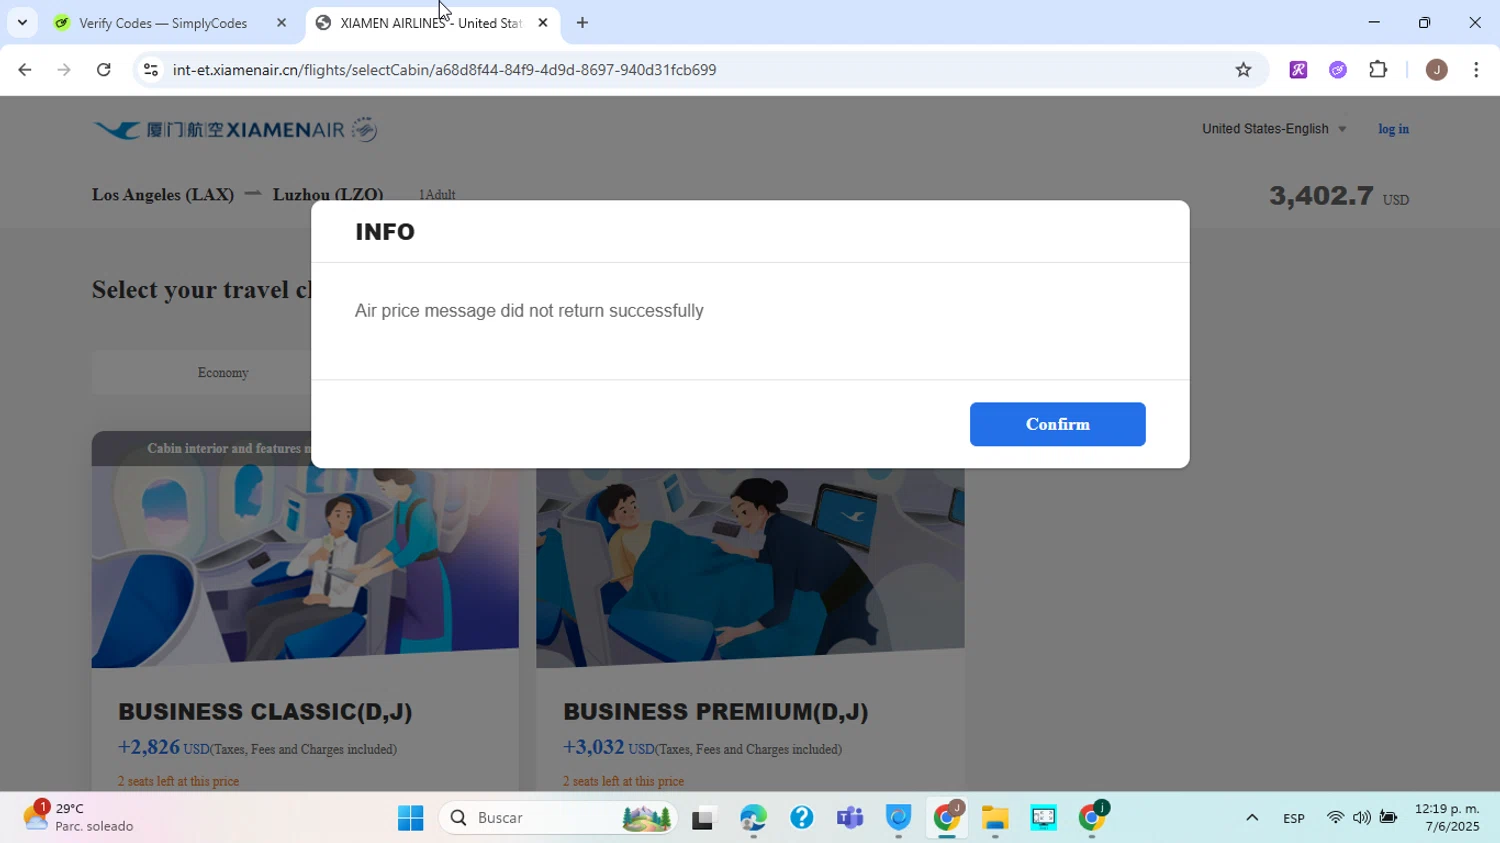Open File Explorer from taskbar

pyautogui.click(x=995, y=818)
